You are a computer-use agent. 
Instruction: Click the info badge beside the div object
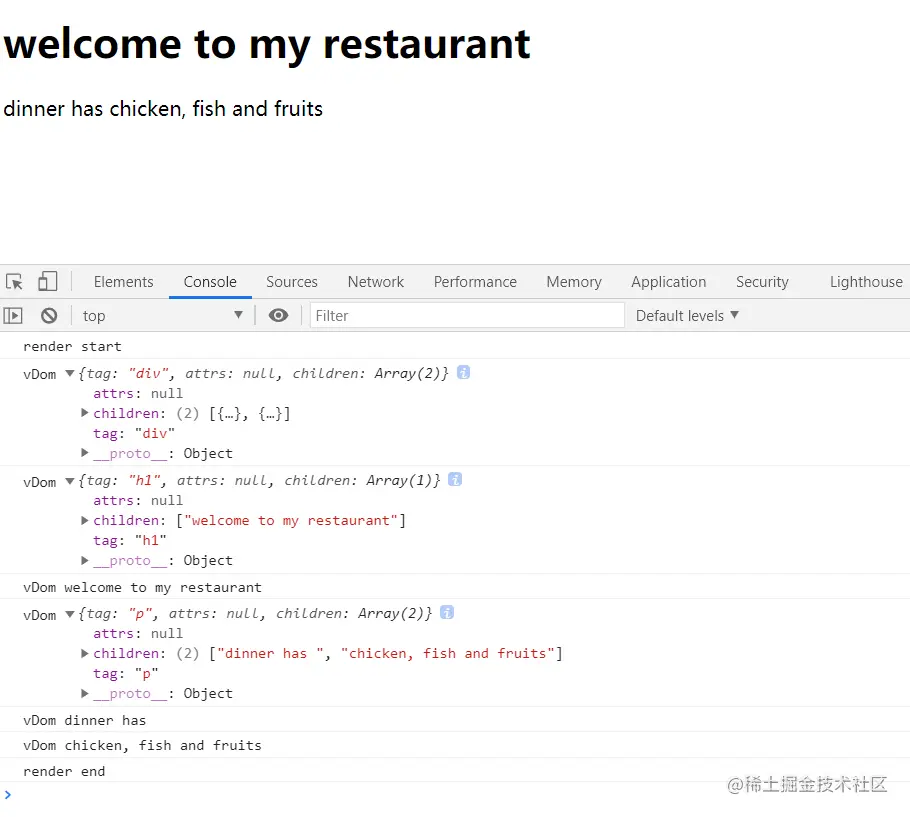pyautogui.click(x=463, y=373)
